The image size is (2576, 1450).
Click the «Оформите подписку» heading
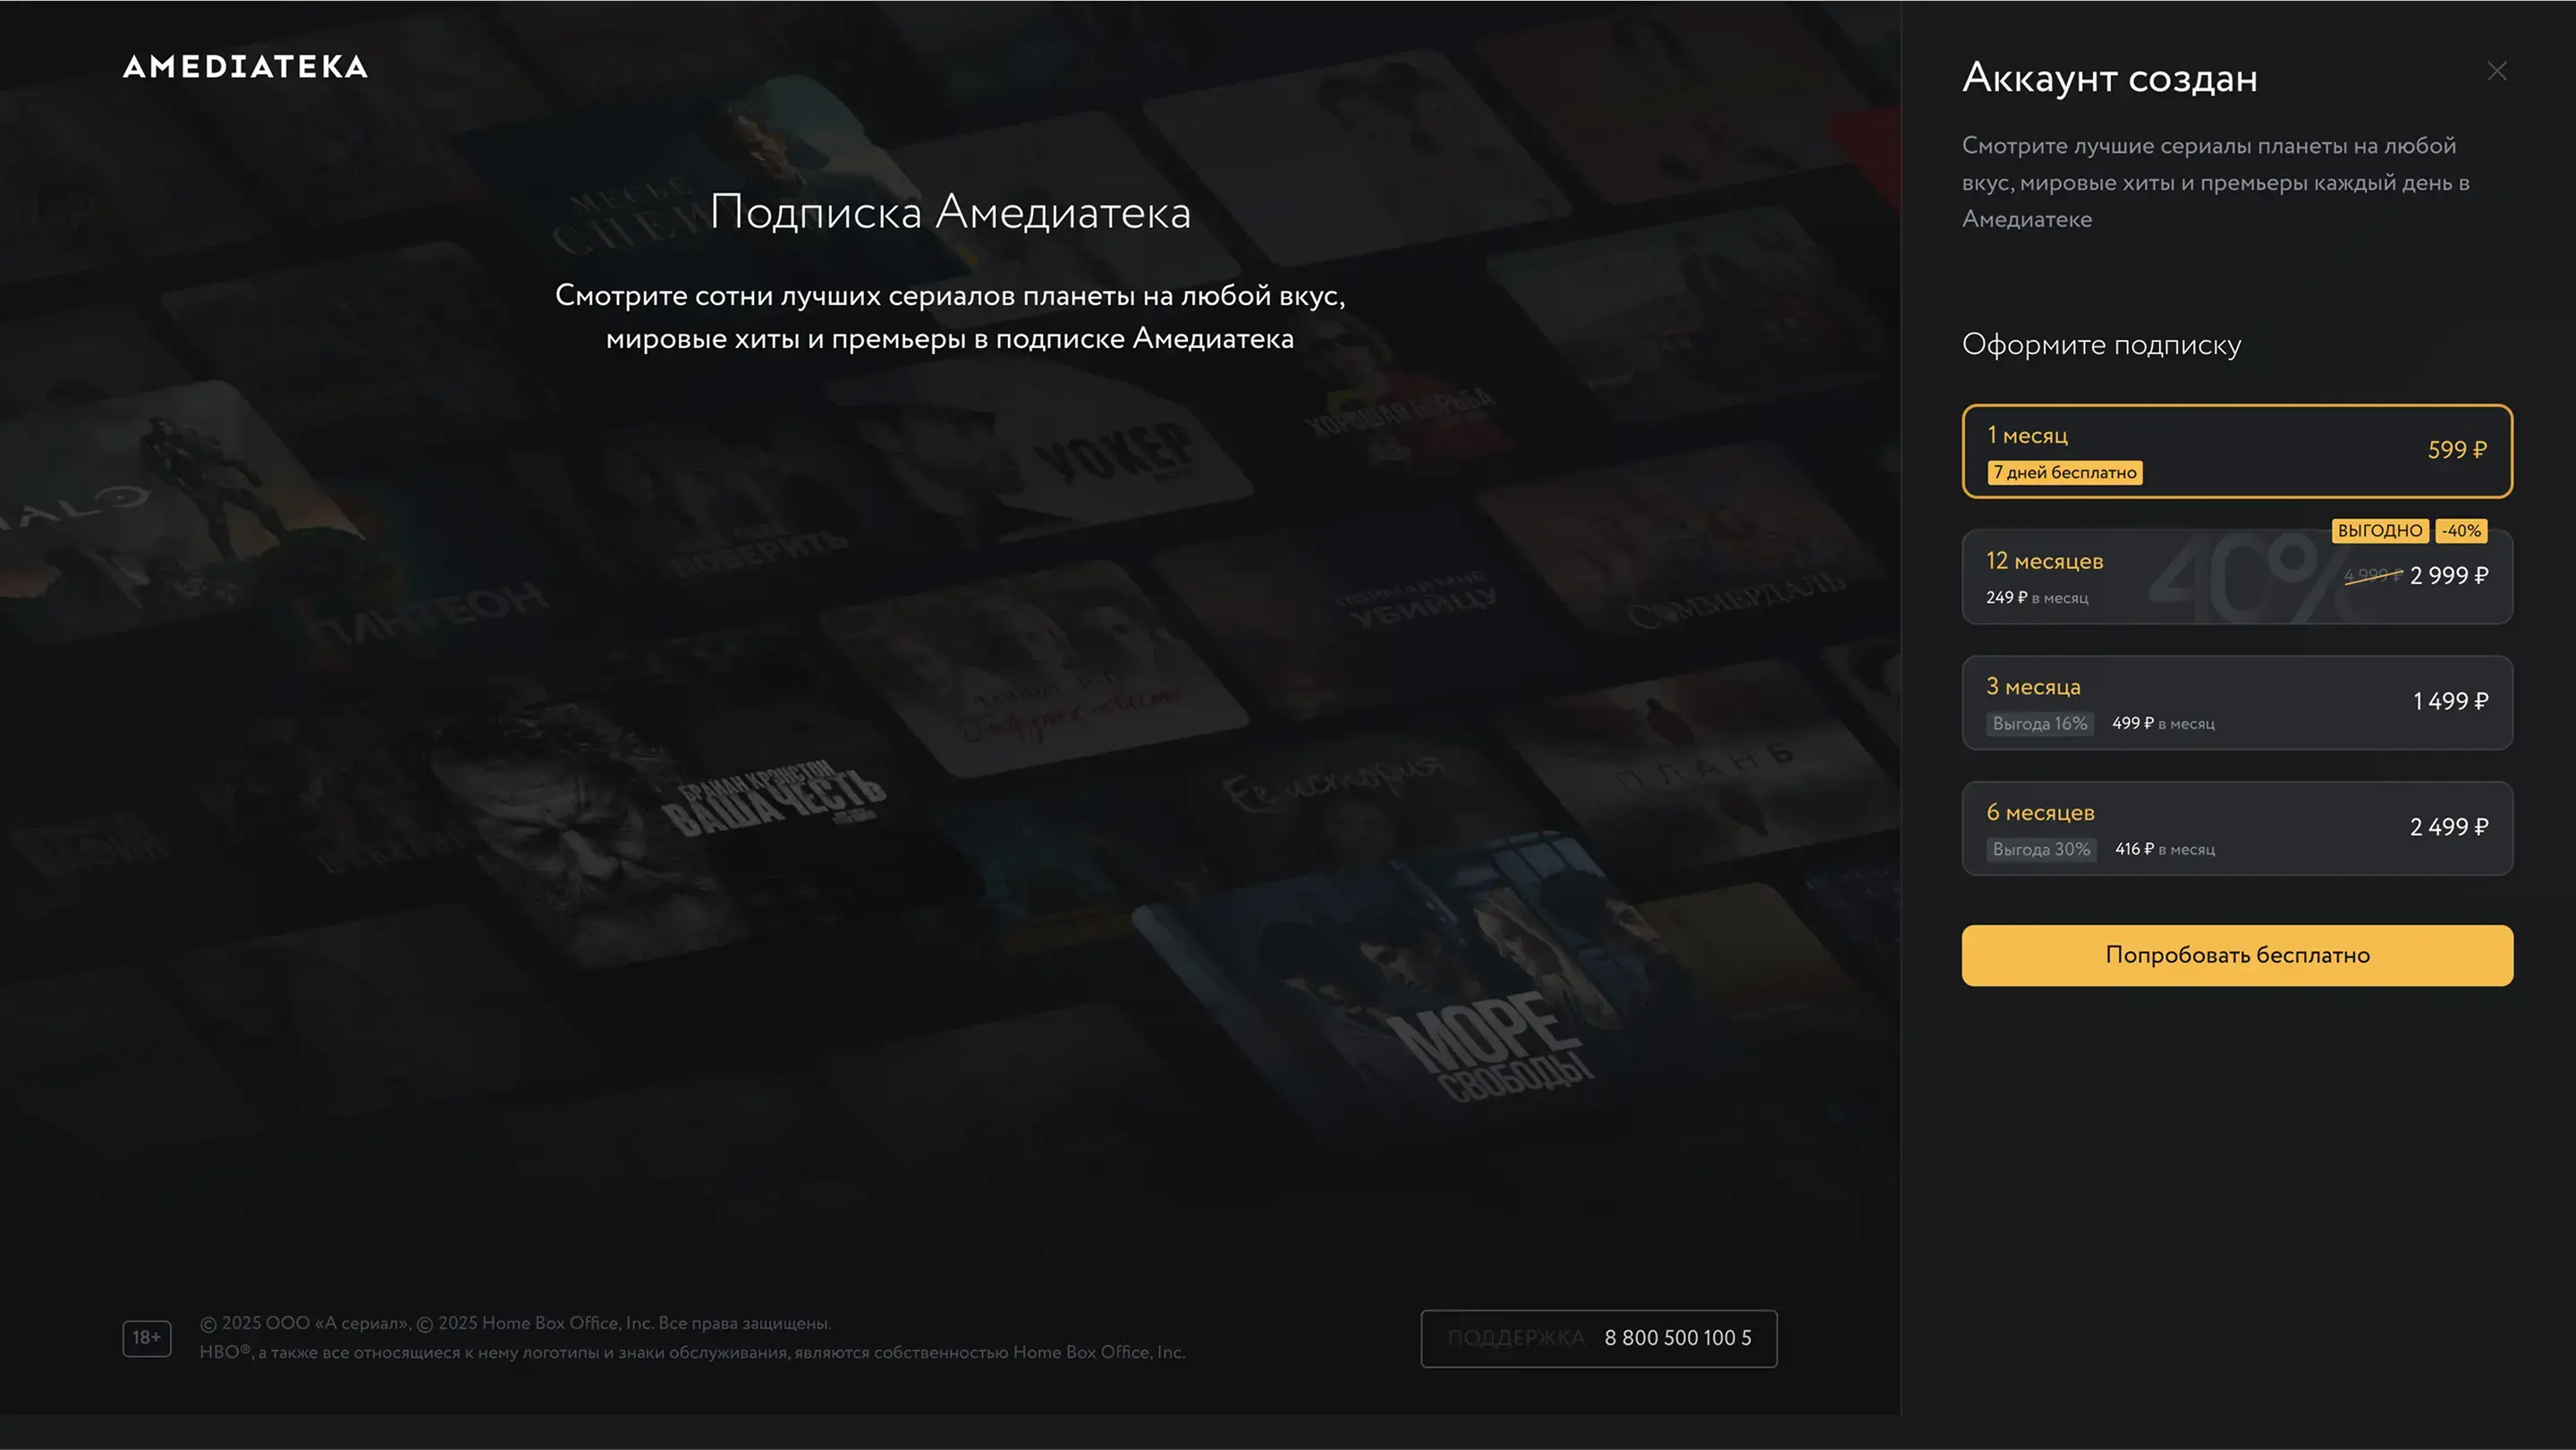2101,345
